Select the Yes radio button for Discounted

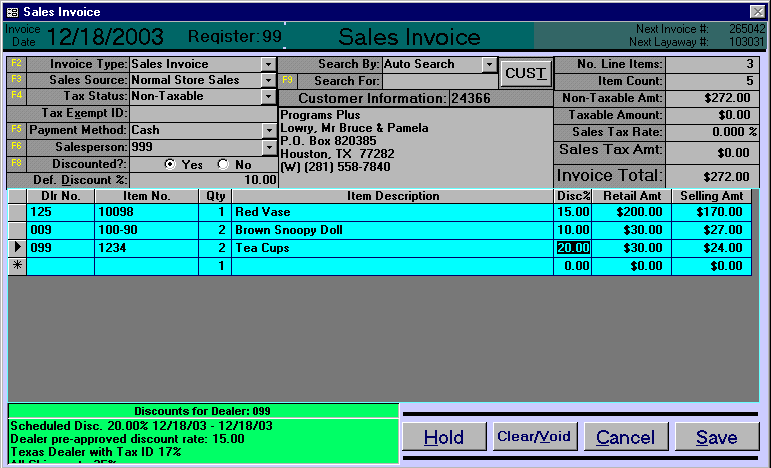(169, 164)
